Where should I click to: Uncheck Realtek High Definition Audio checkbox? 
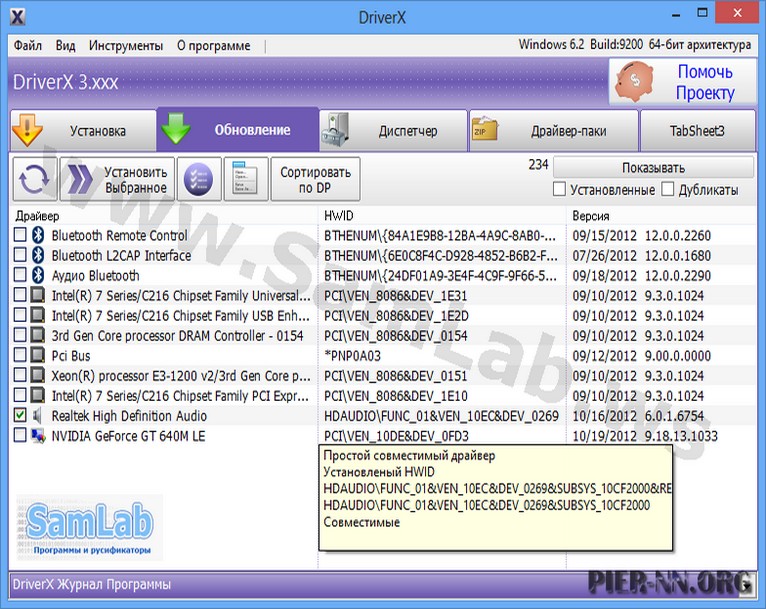[20, 416]
